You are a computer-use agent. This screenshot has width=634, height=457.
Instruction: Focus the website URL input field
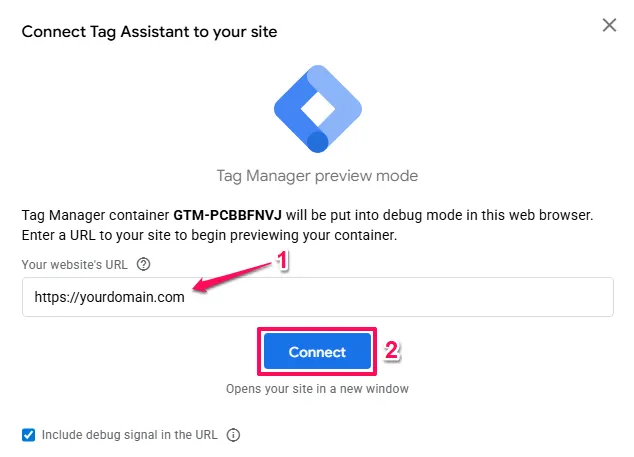(400, 297)
